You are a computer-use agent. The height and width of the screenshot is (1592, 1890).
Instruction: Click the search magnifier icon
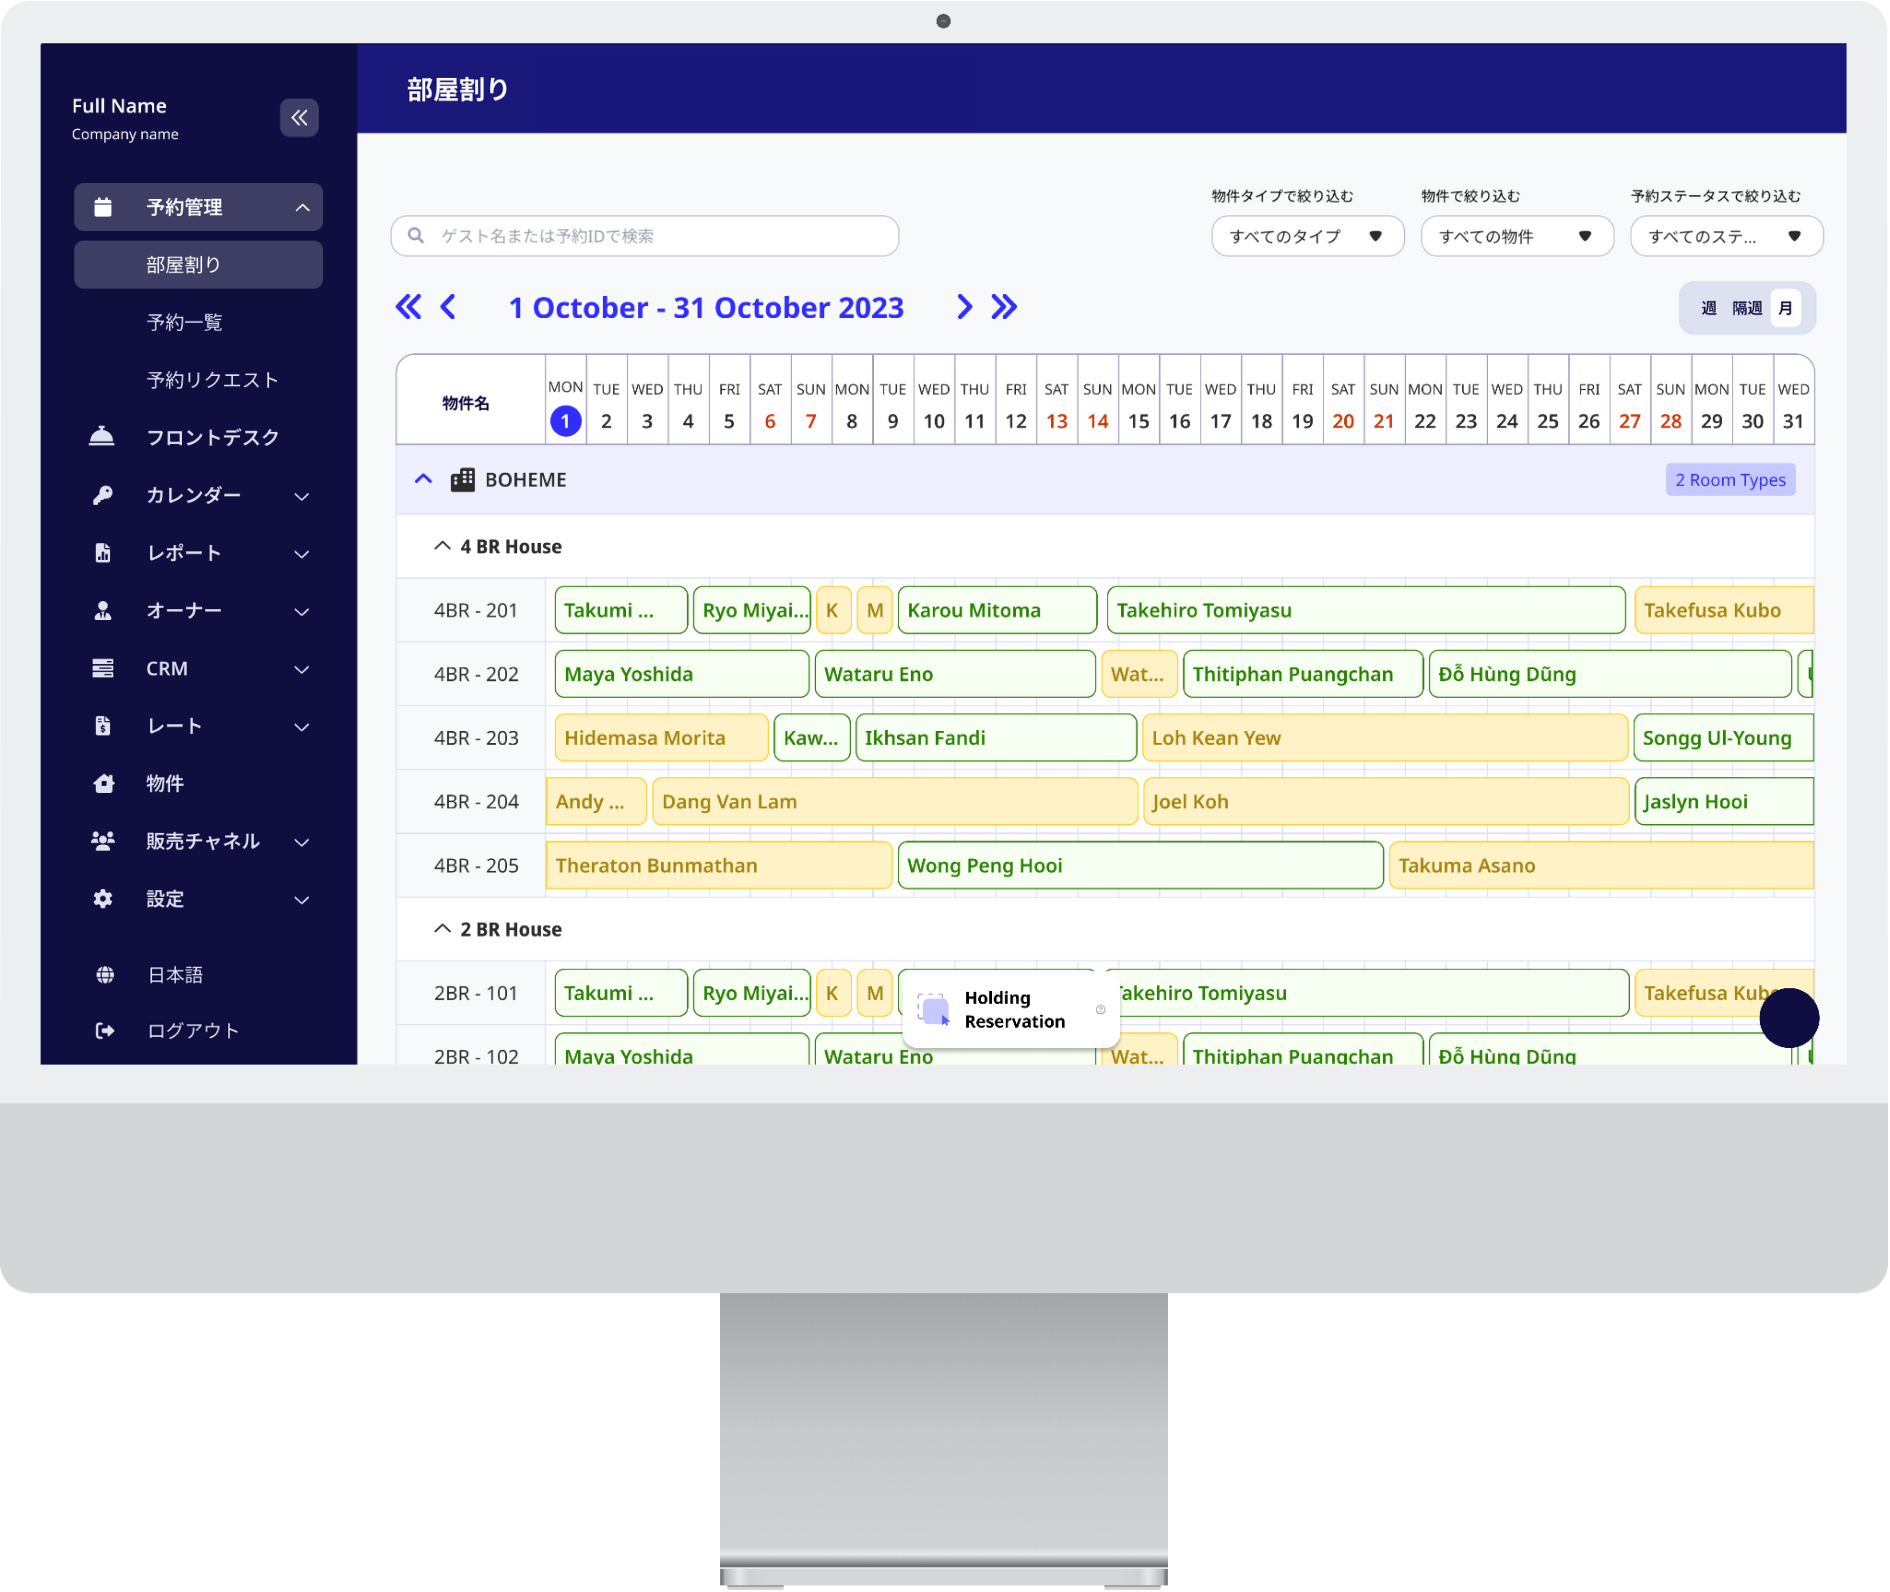(x=416, y=236)
